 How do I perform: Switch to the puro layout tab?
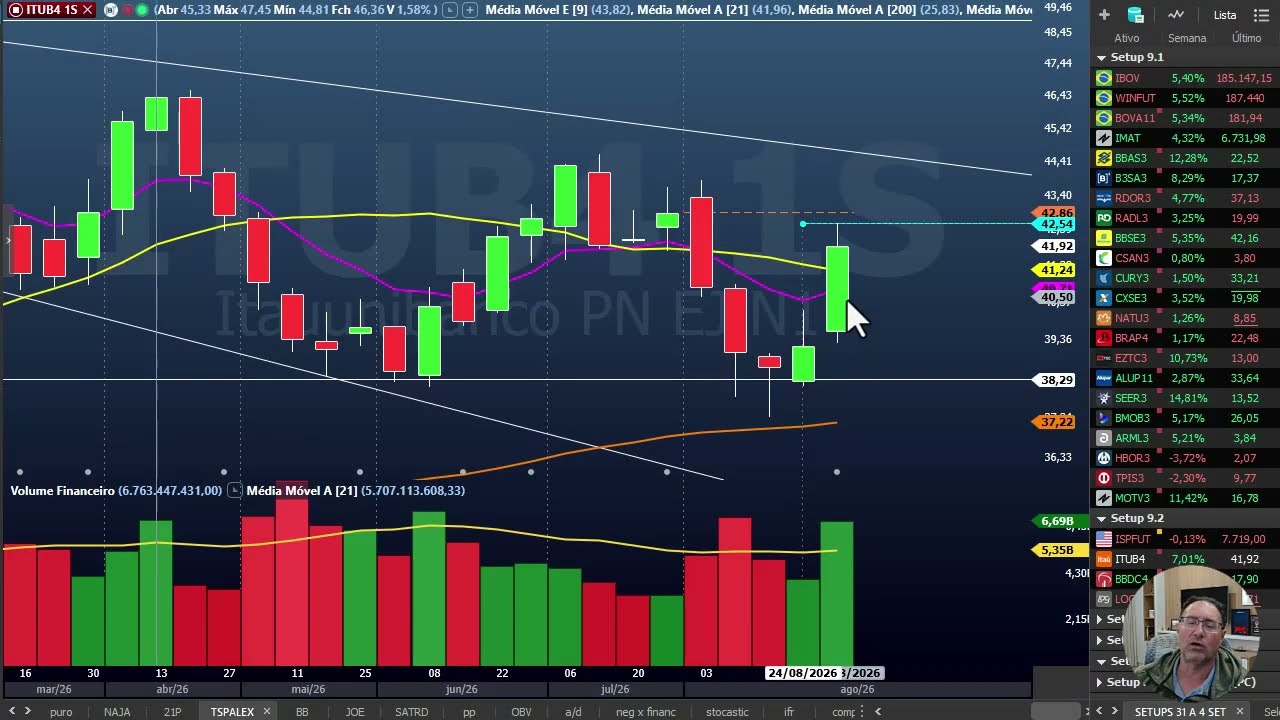tap(61, 712)
